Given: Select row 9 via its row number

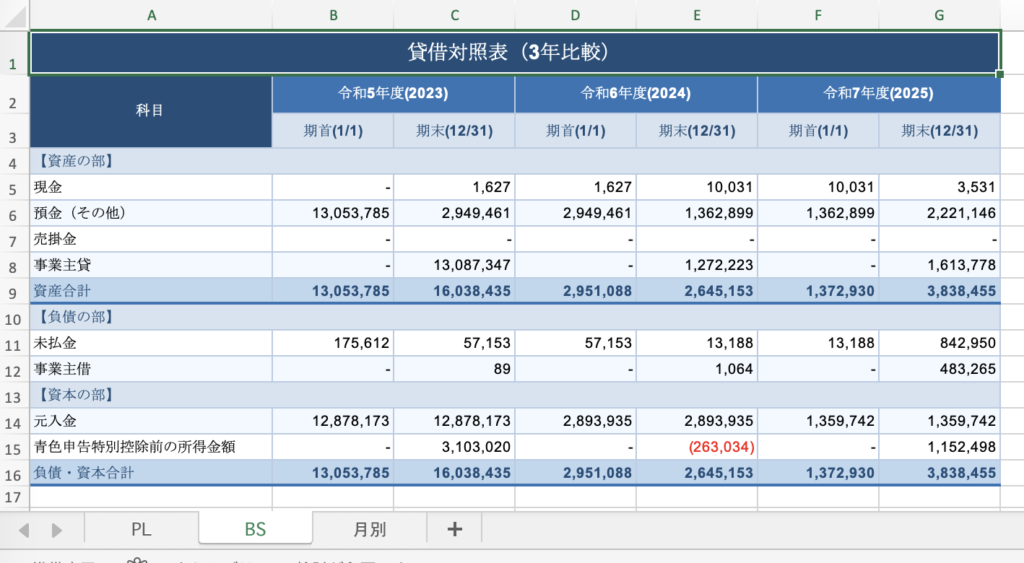Looking at the screenshot, I should coord(13,291).
